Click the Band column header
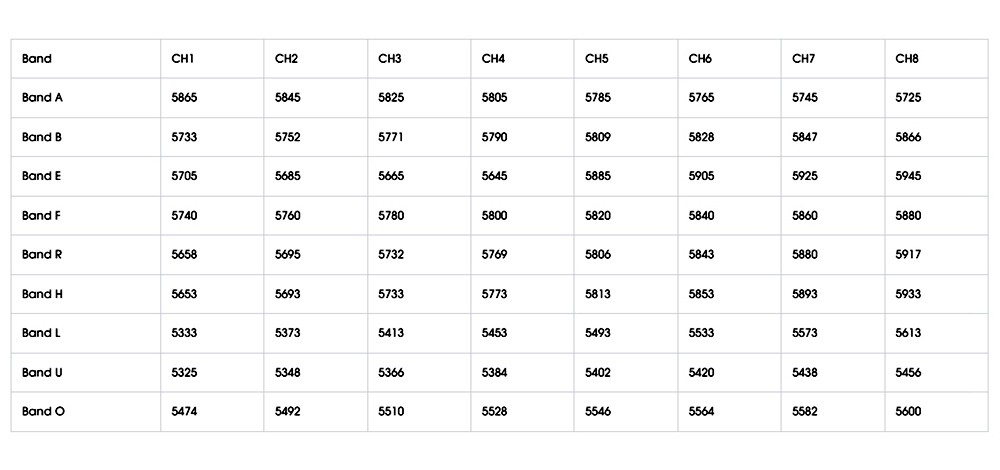This screenshot has height=470, width=1000. coord(37,59)
